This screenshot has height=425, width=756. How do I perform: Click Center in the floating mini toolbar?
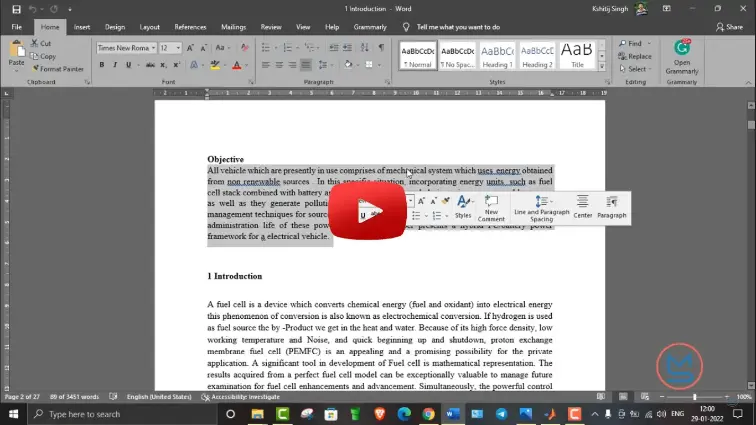click(x=582, y=207)
